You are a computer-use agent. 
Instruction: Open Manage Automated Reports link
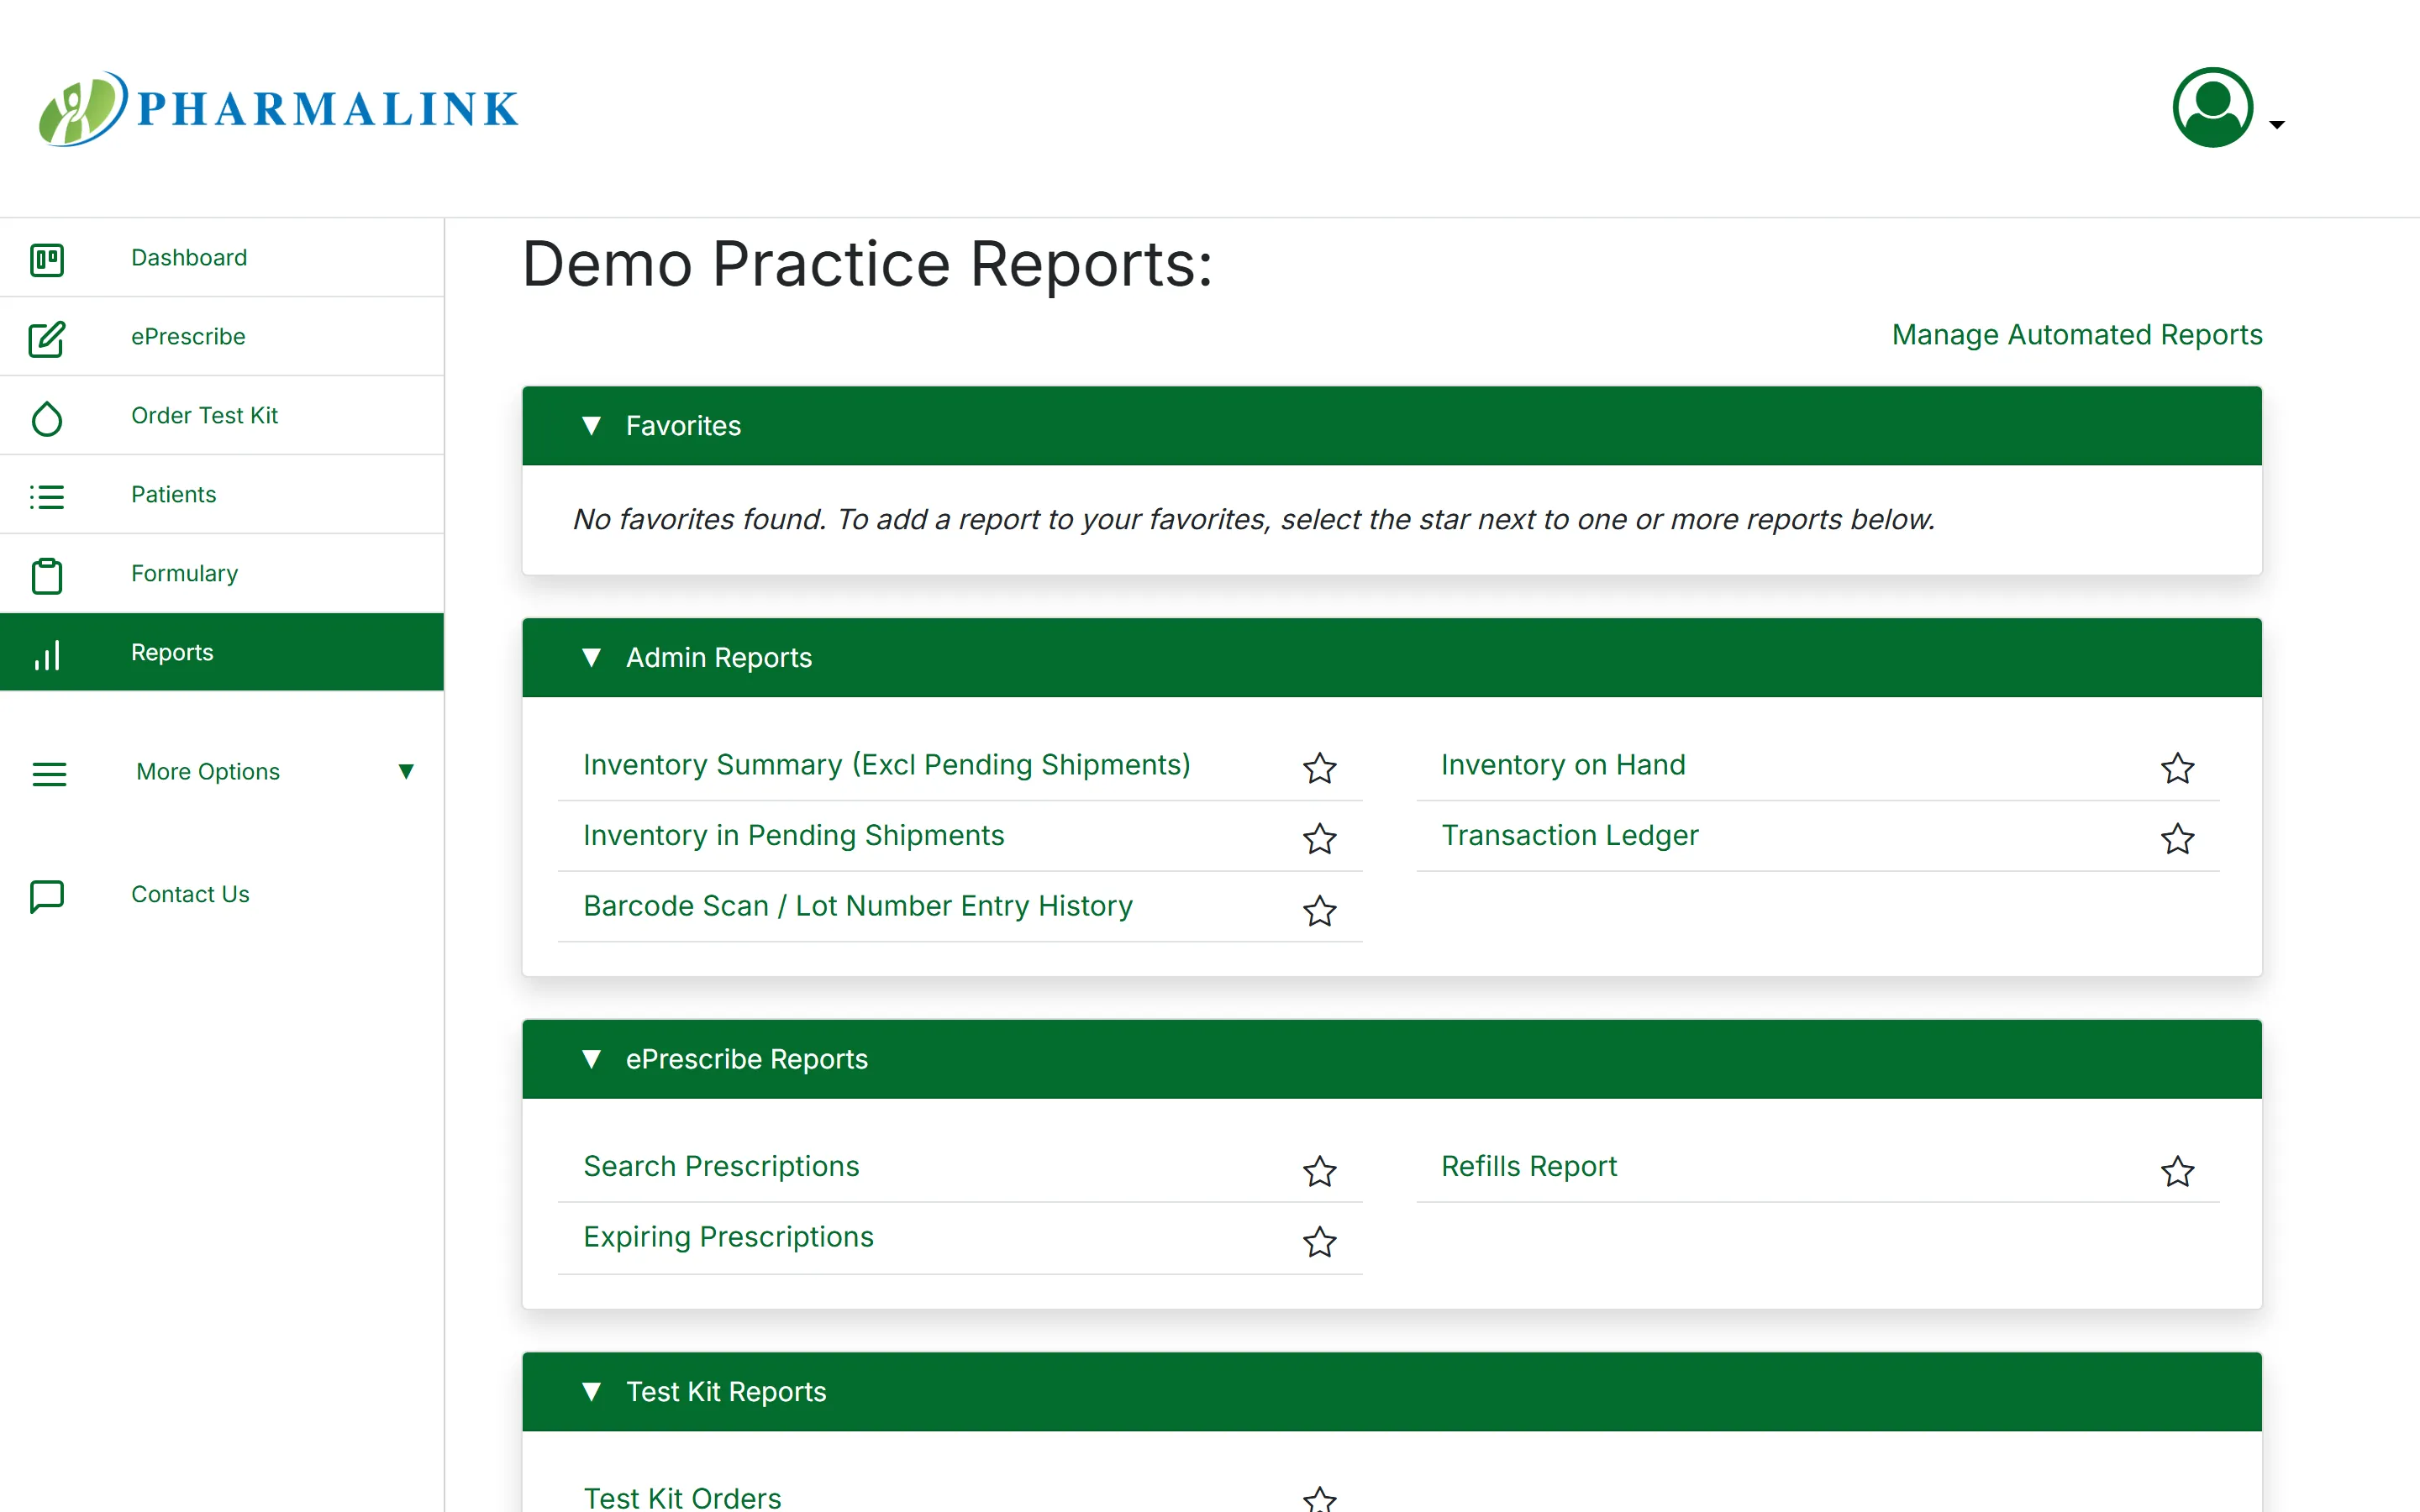pyautogui.click(x=2076, y=334)
